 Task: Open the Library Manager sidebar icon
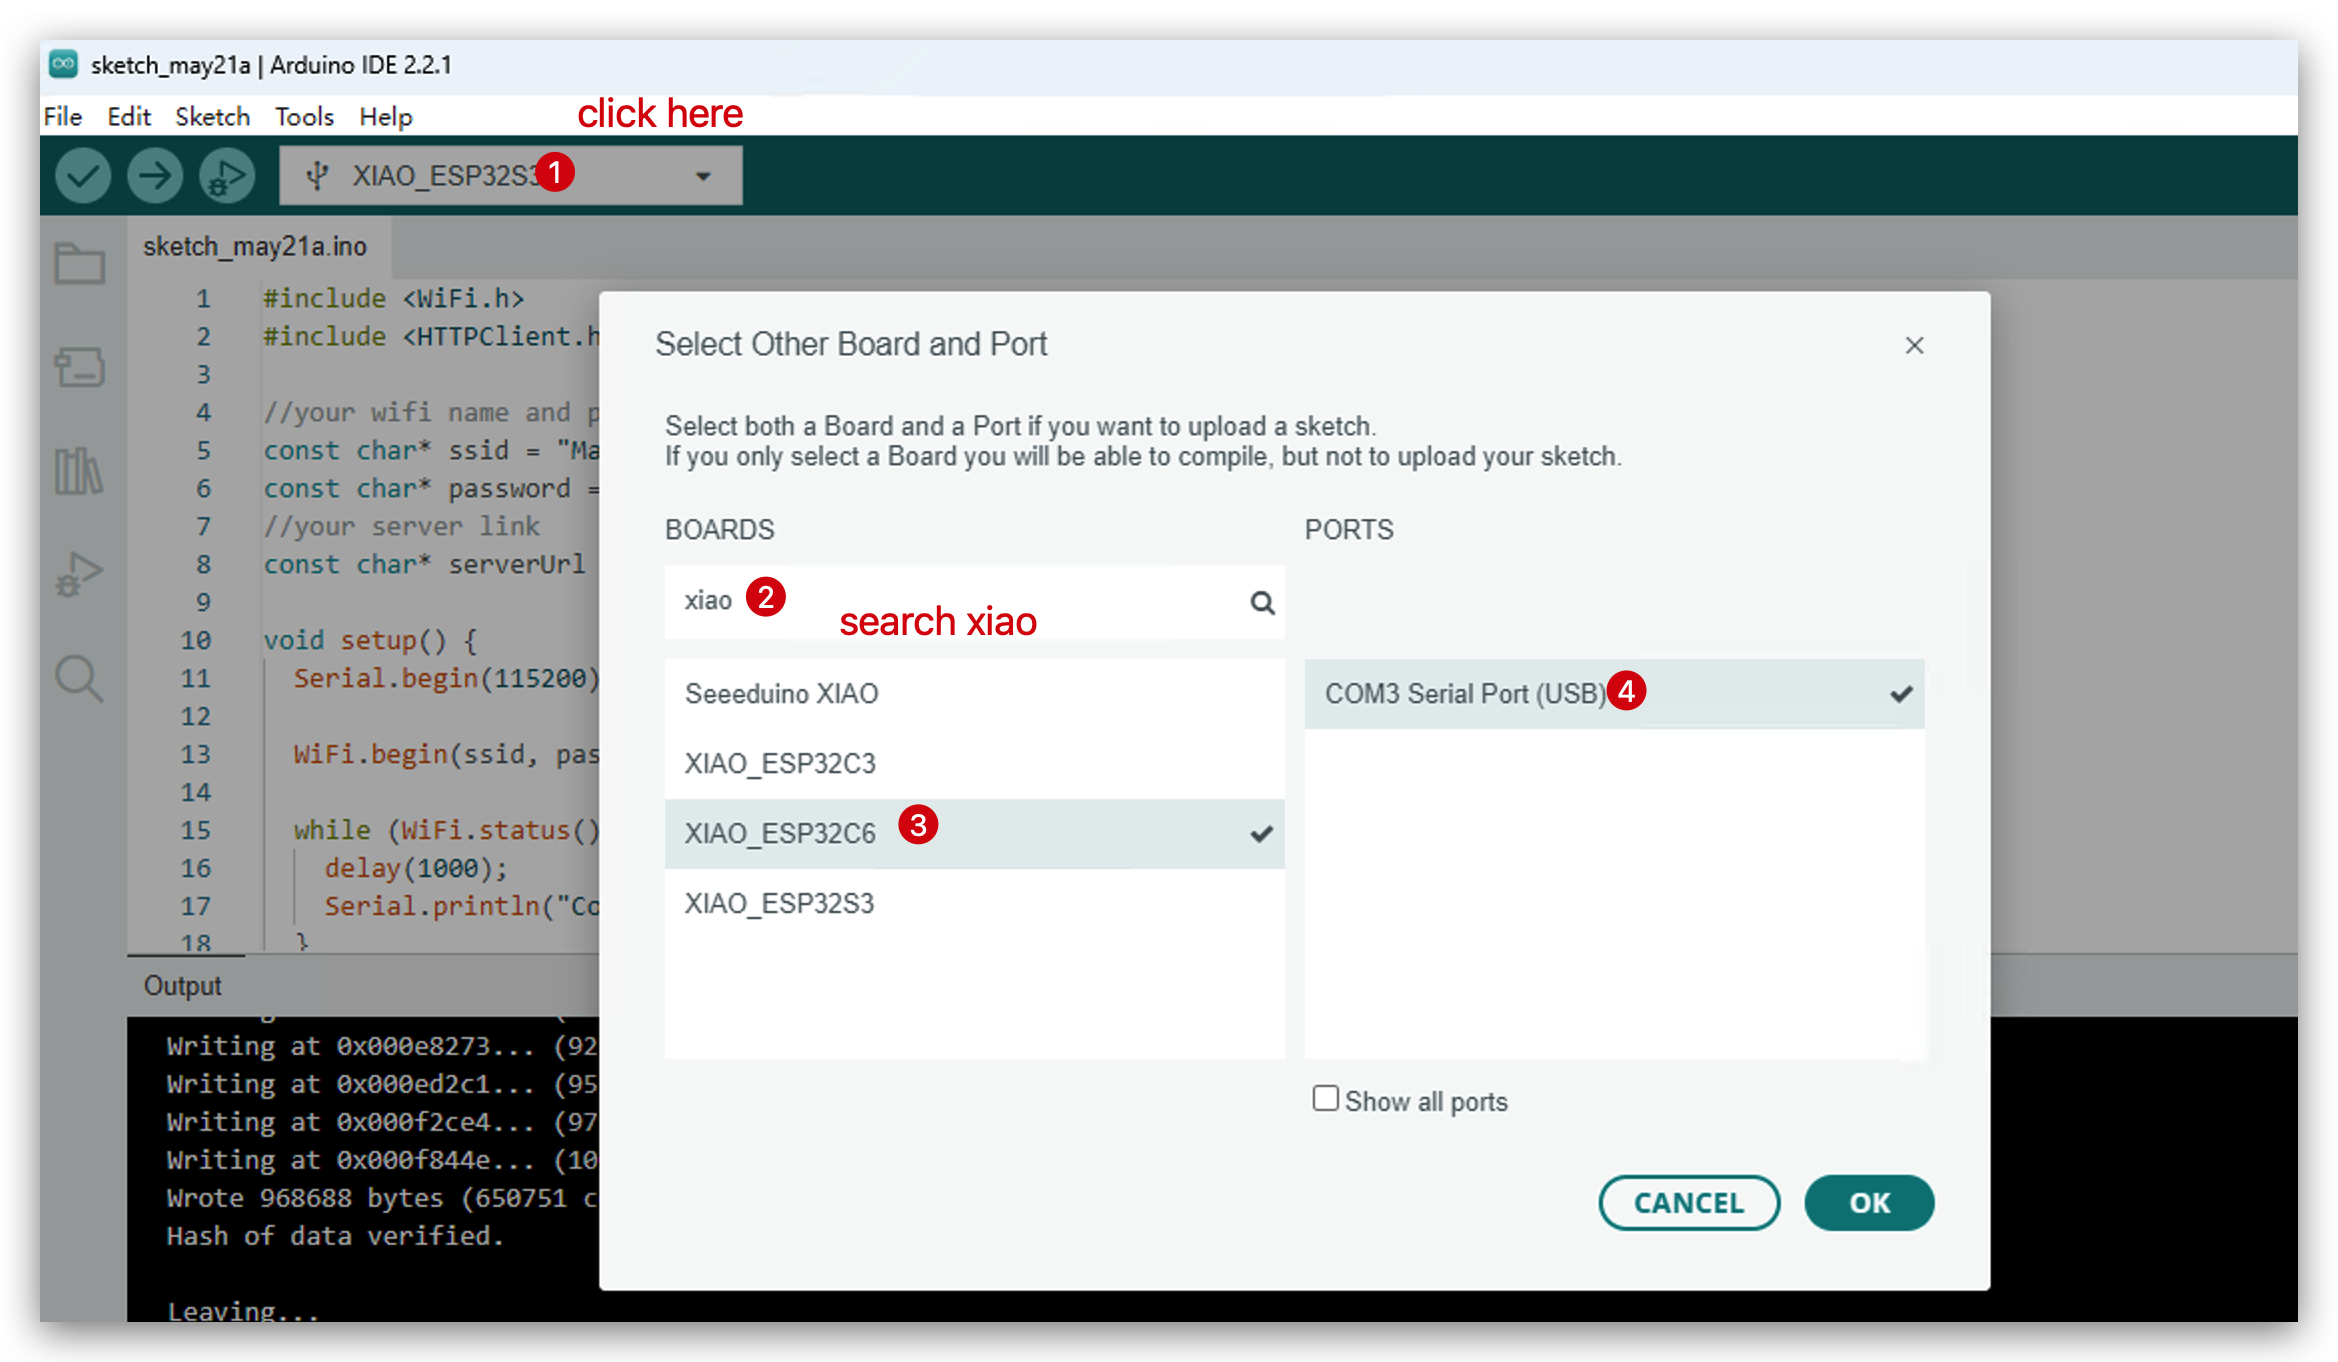click(80, 470)
